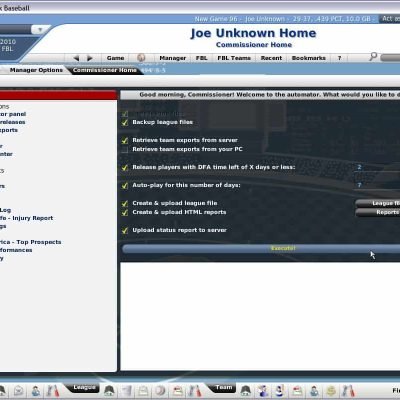Click the second player figure icon in Team group
The width and height of the screenshot is (400, 400).
pyautogui.click(x=280, y=391)
